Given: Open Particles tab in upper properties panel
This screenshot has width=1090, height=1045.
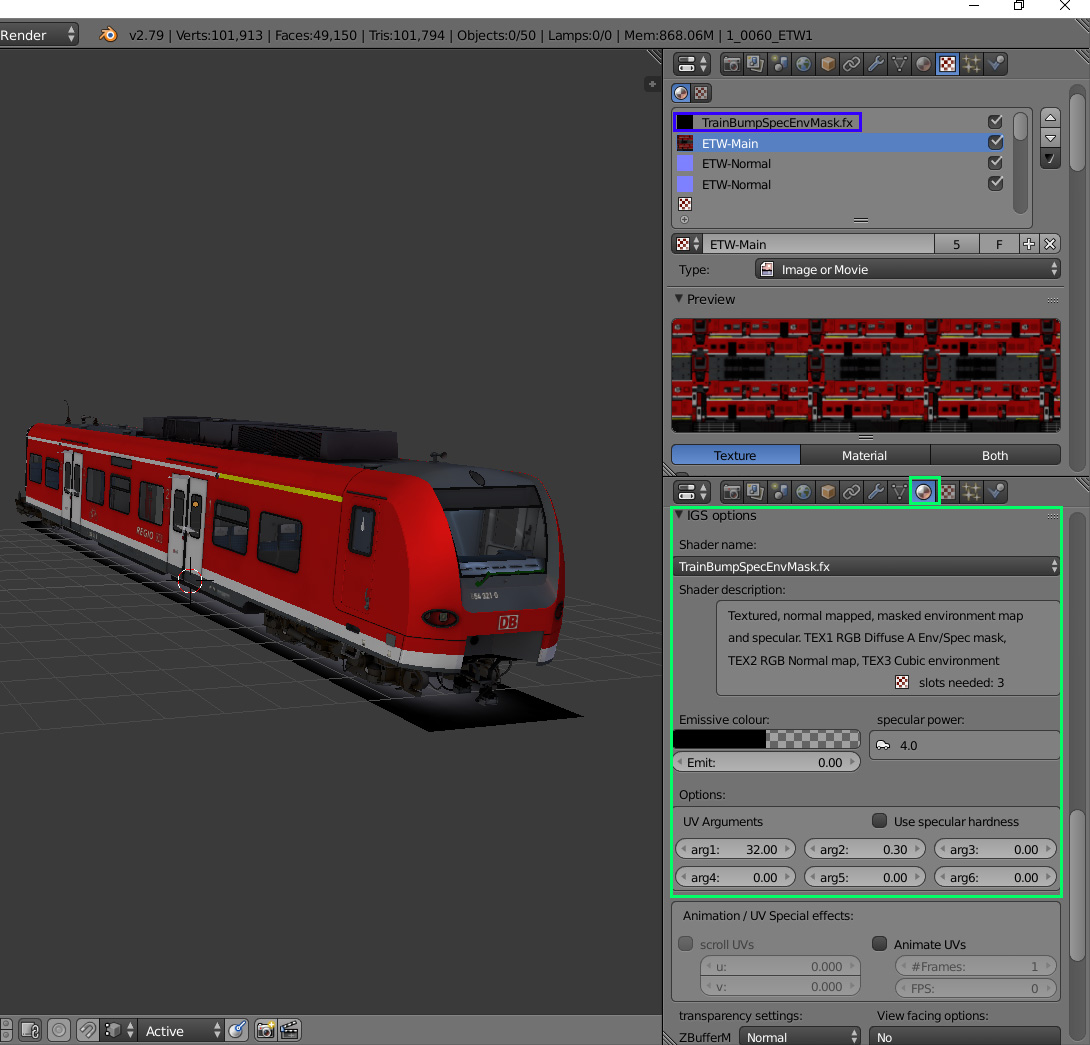Looking at the screenshot, I should [x=971, y=64].
